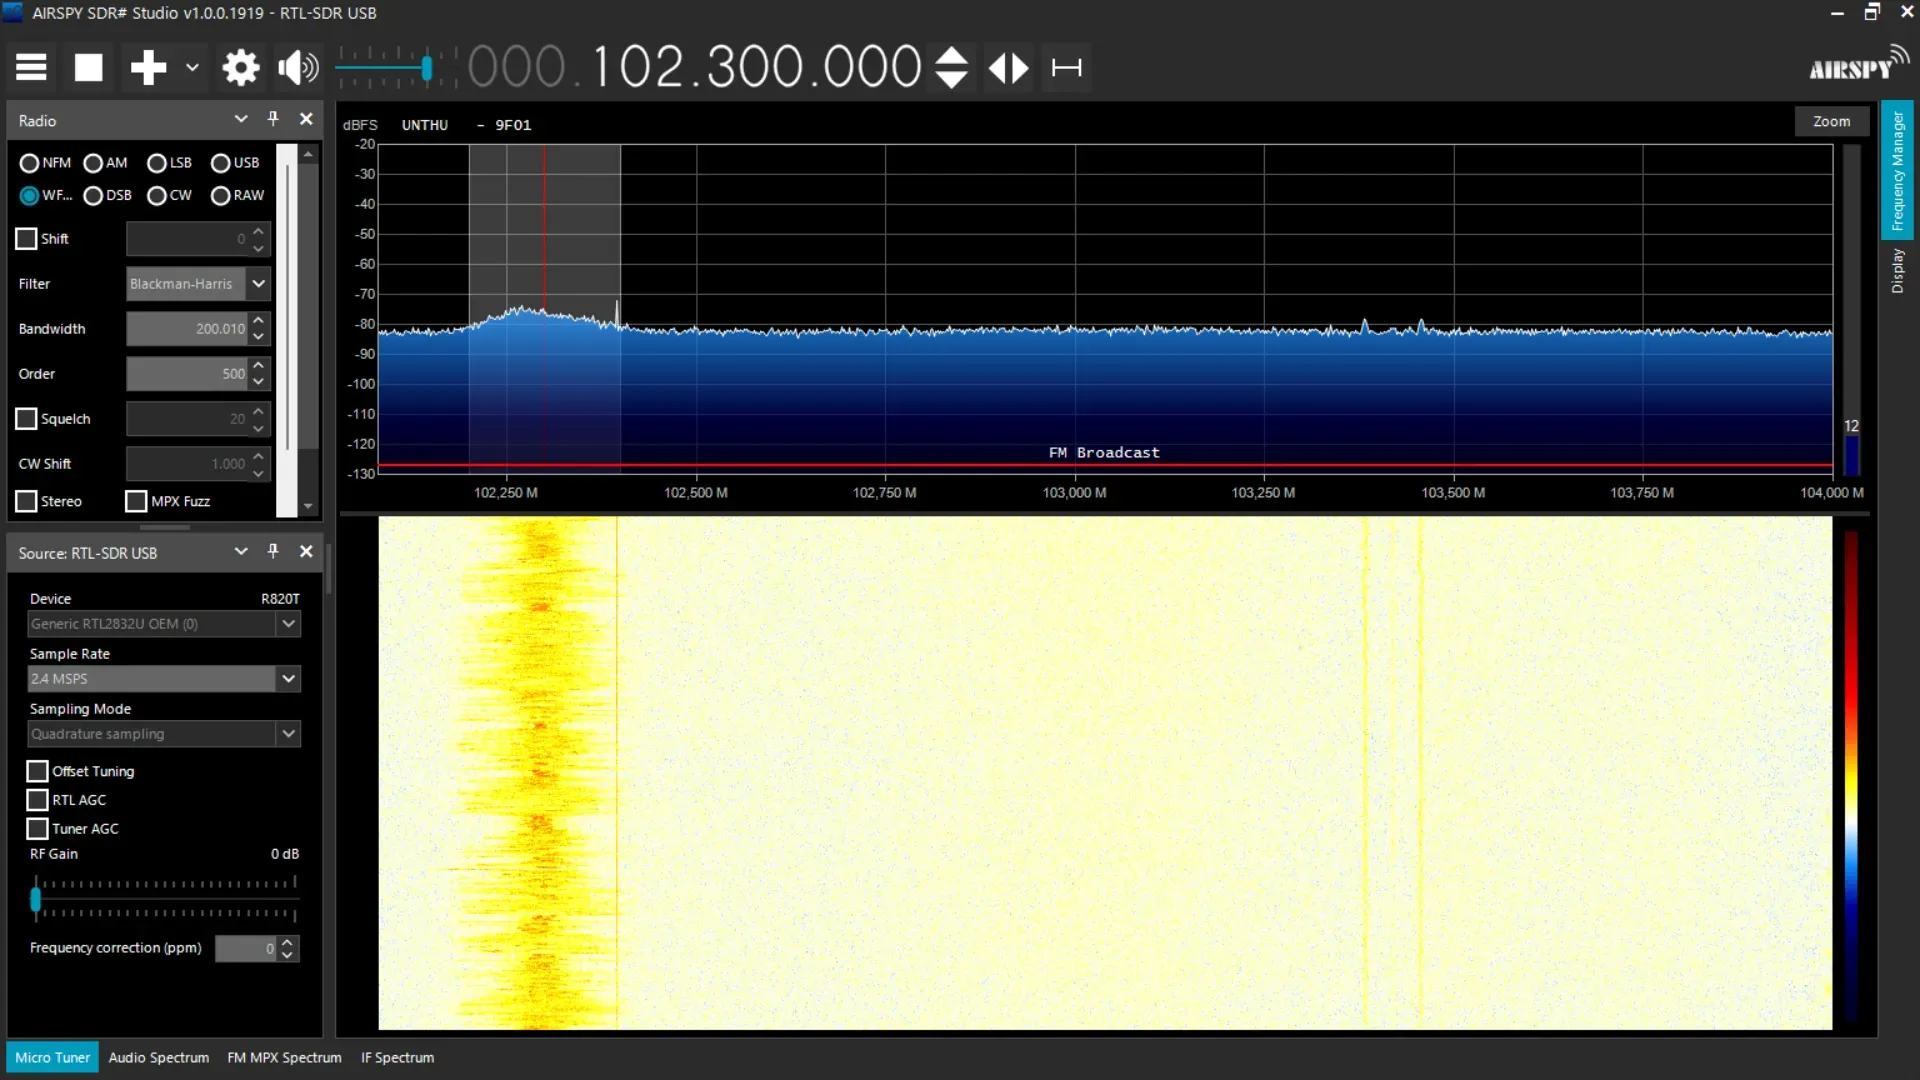Open the Blackman-Harris filter dropdown
The image size is (1920, 1080).
coord(258,283)
